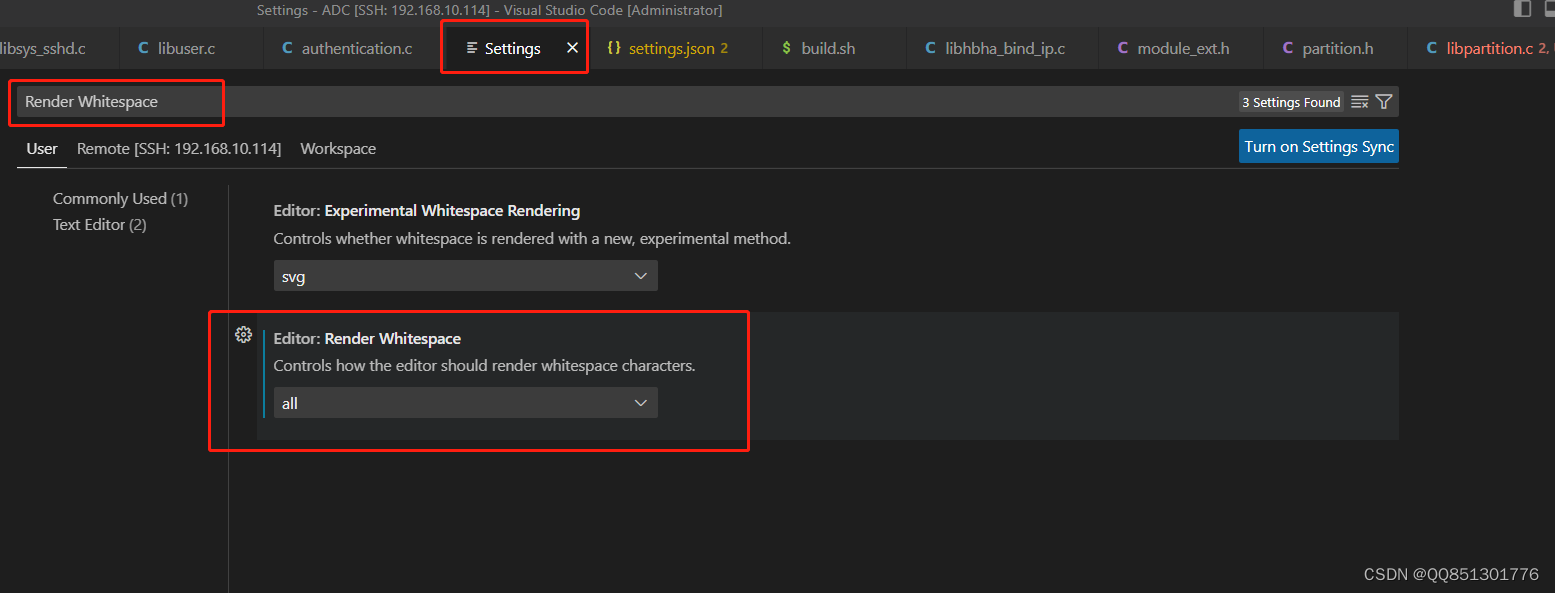Viewport: 1555px width, 593px height.
Task: Click the JSON braces icon on settings.json tab
Action: (x=613, y=47)
